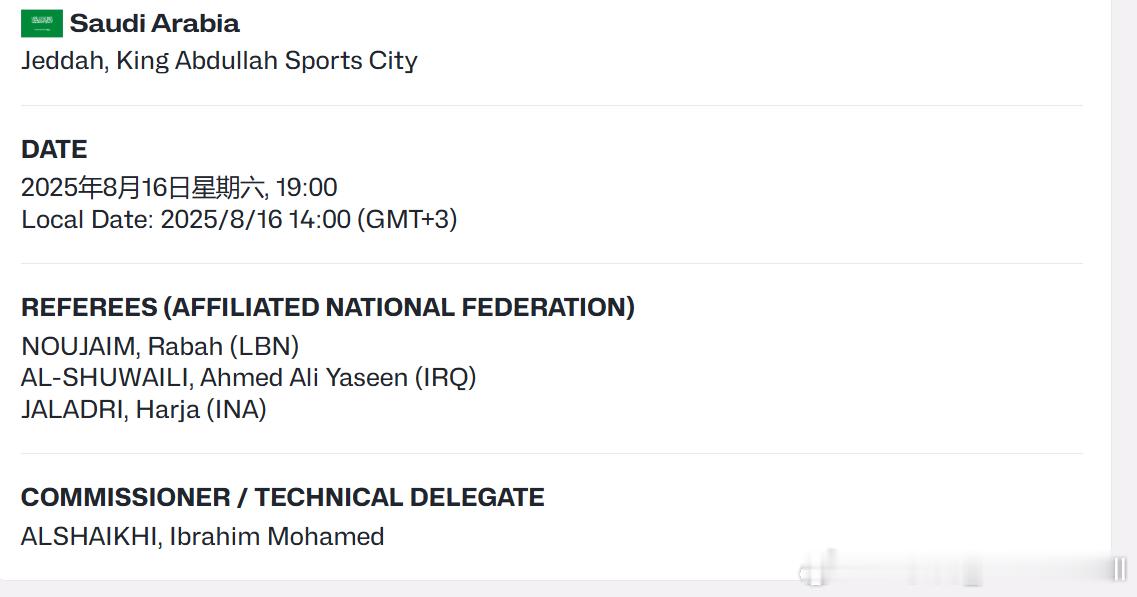Click the divider line above the COMMISSIONER heading

(552, 454)
